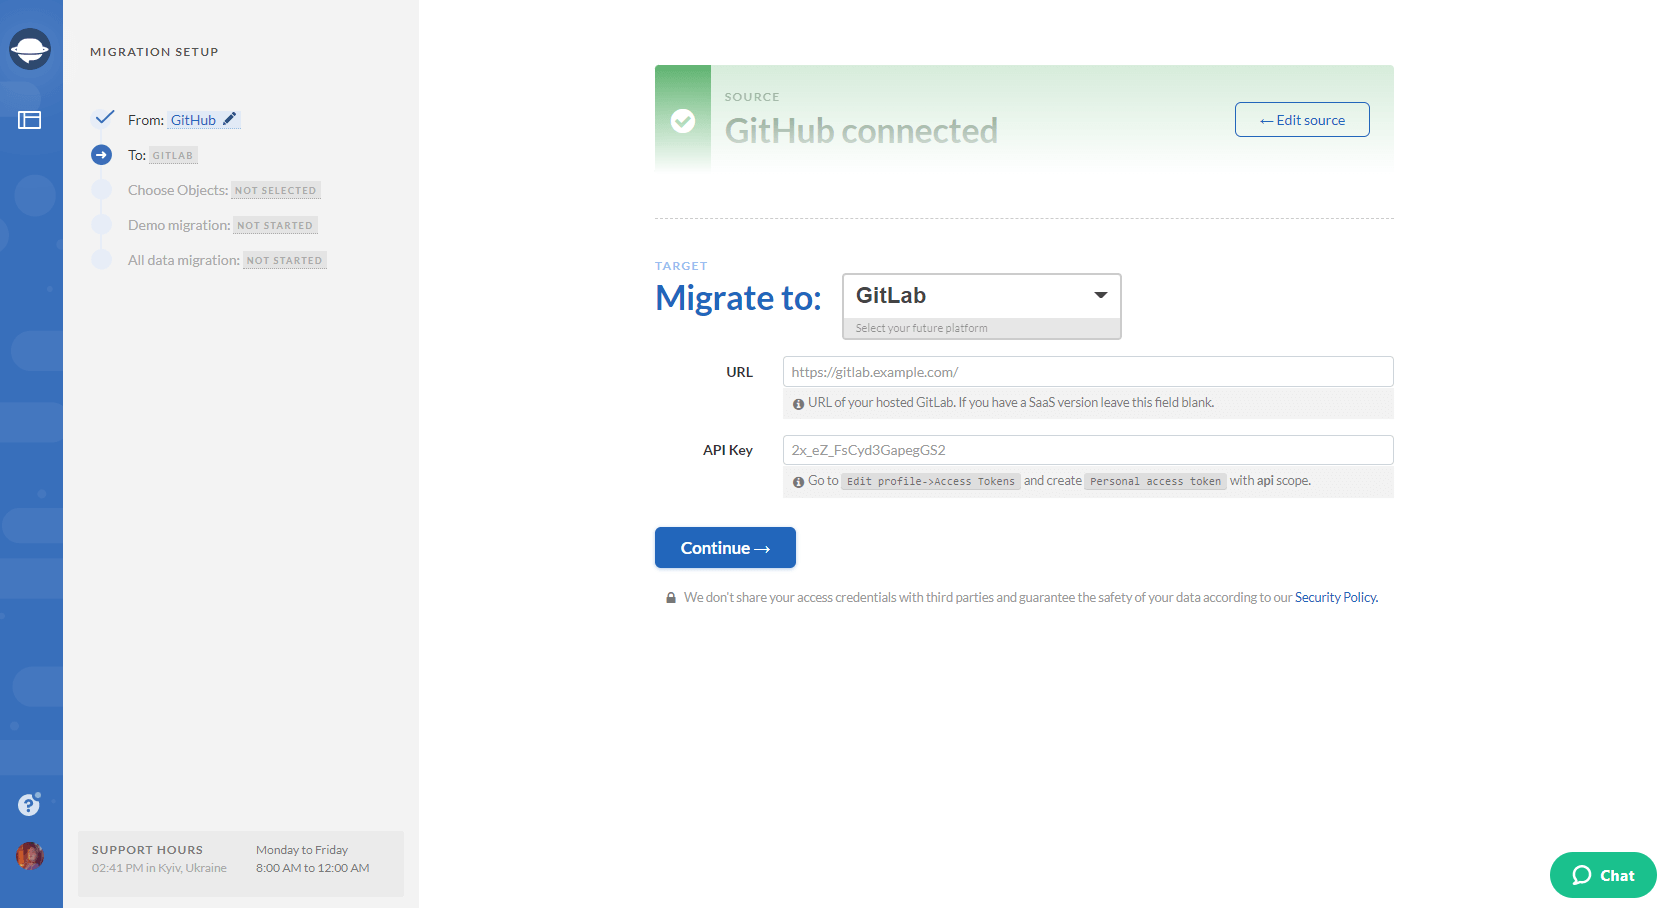
Task: Open the Chat widget
Action: point(1603,875)
